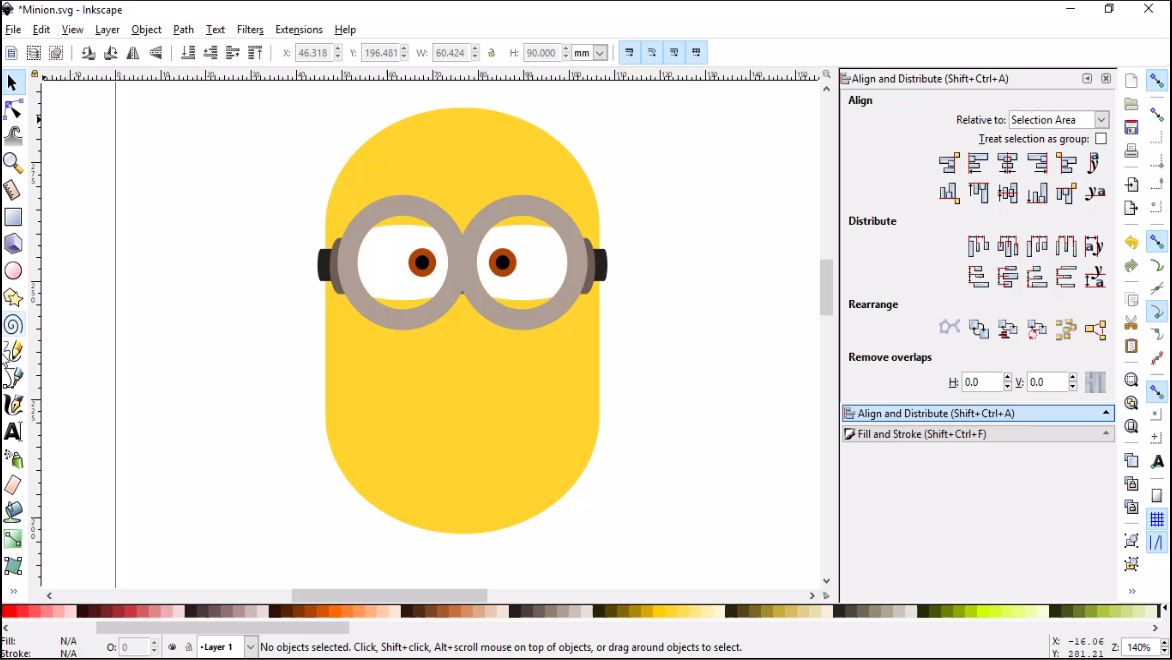
Task: Toggle the grid display snap icon
Action: coord(1157,519)
